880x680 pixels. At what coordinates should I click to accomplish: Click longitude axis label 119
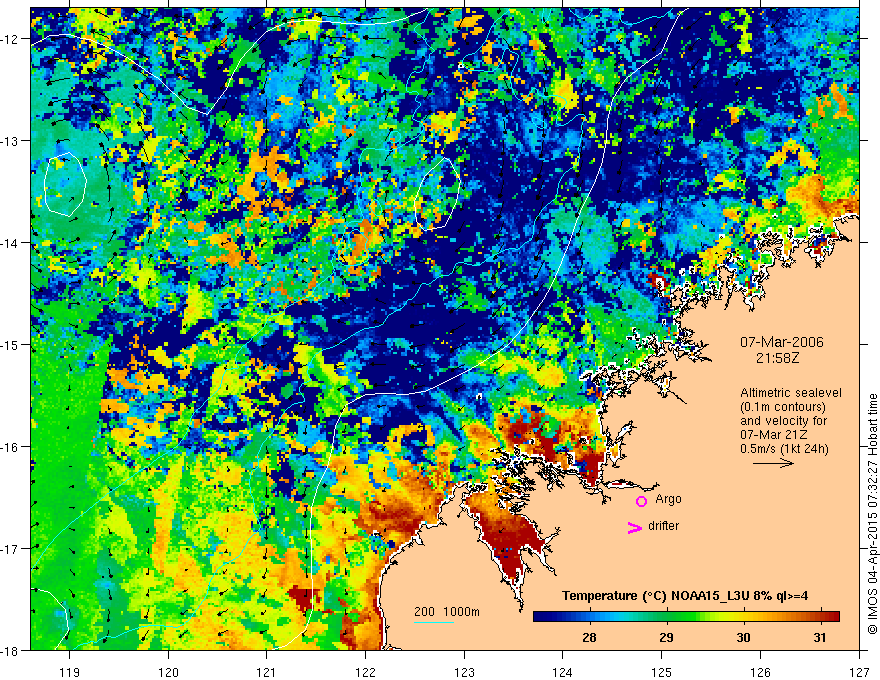coord(70,672)
